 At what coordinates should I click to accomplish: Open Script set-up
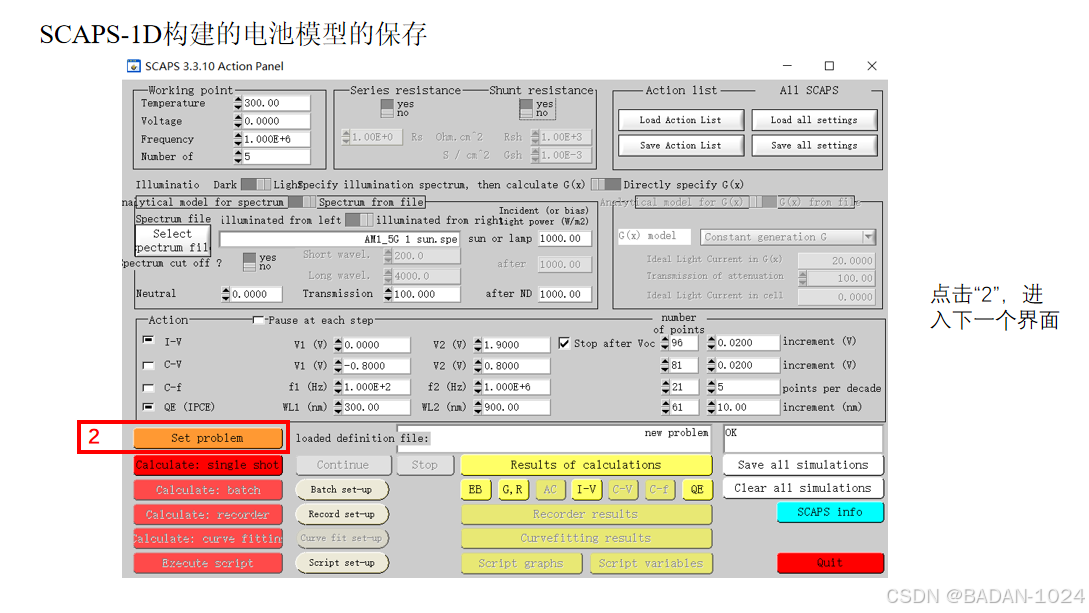pos(341,562)
